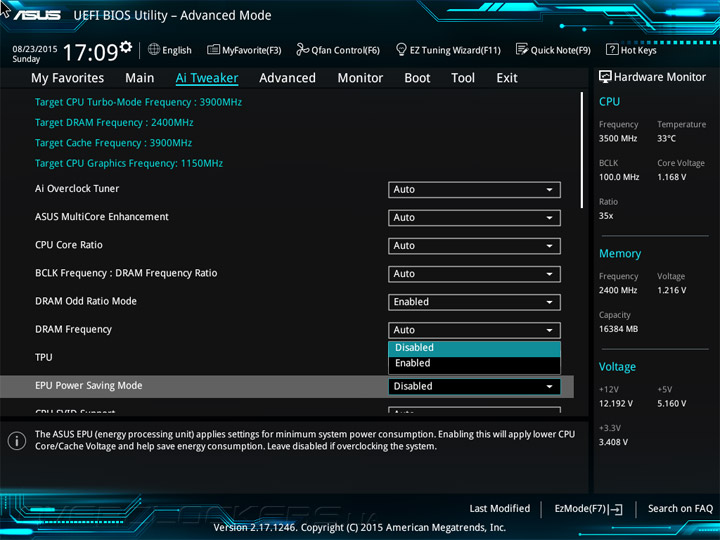Viewport: 720px width, 540px height.
Task: Switch to the My Favorites tab
Action: click(68, 78)
